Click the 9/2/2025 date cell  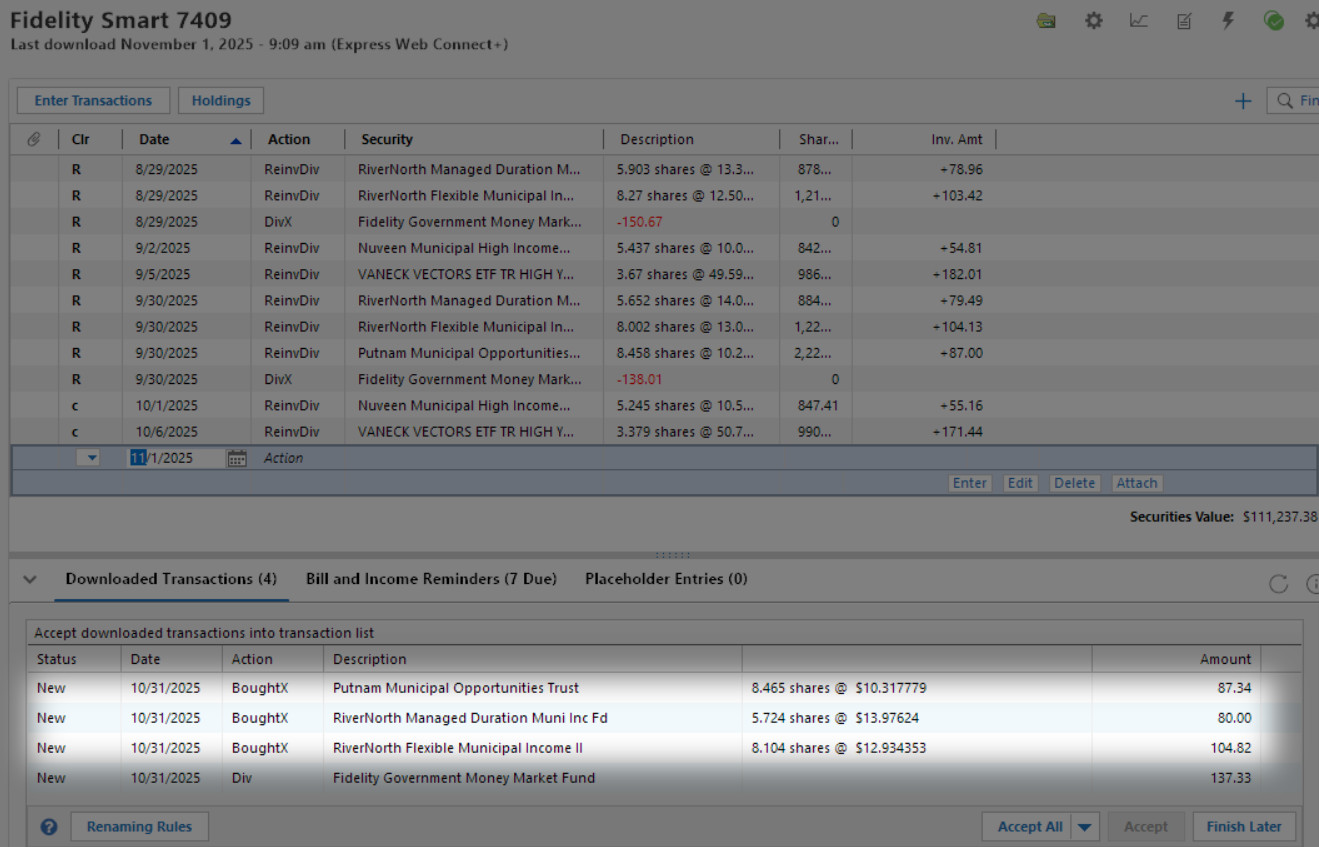(163, 248)
